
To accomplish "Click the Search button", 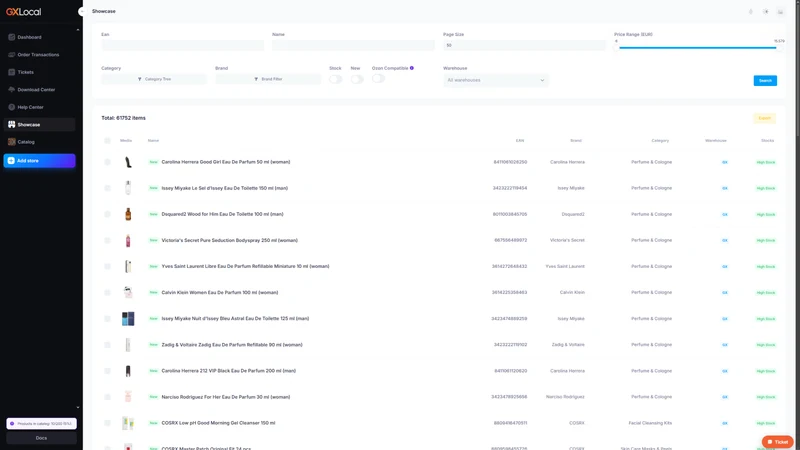I will pyautogui.click(x=765, y=81).
